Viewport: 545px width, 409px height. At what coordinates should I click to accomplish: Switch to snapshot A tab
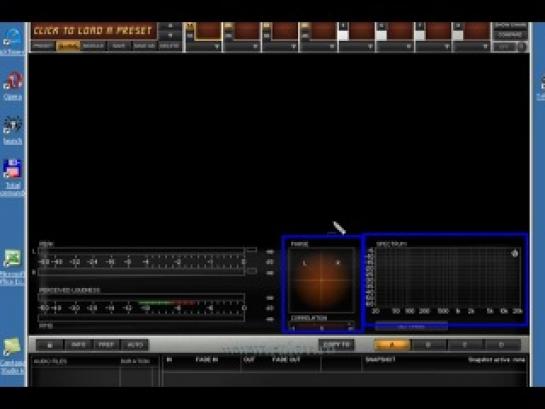tap(392, 345)
